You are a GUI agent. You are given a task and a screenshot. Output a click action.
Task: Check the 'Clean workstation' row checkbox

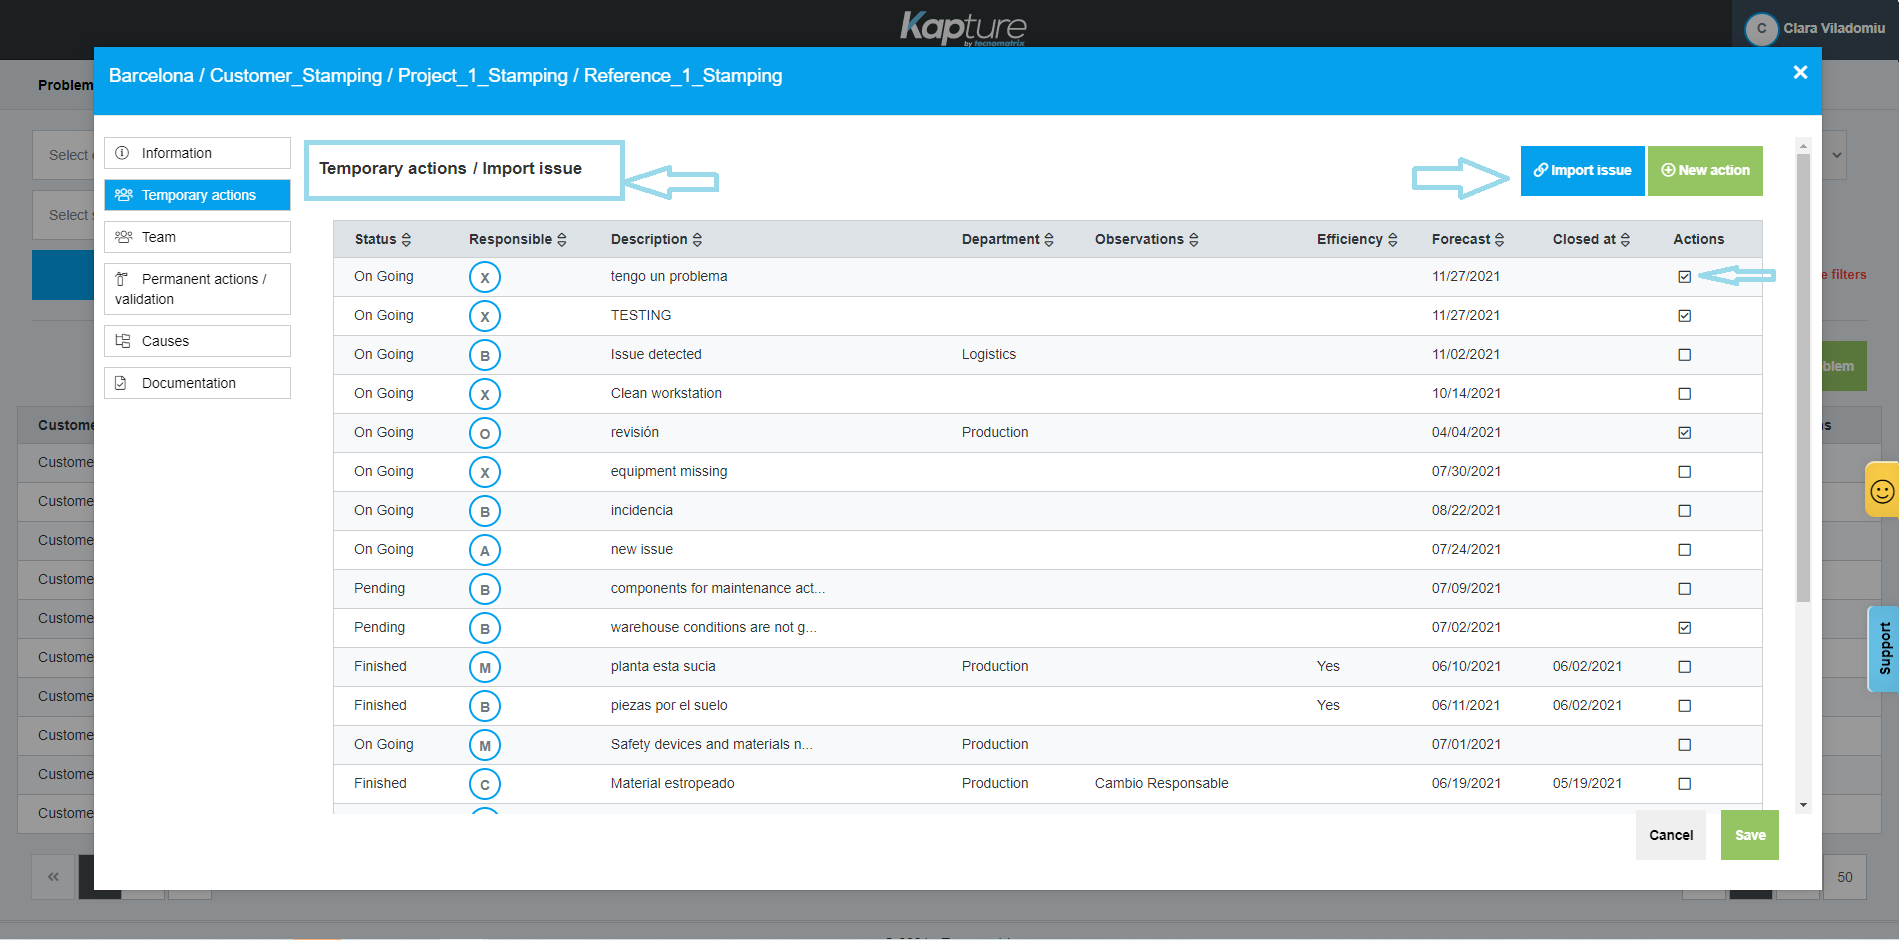point(1684,394)
